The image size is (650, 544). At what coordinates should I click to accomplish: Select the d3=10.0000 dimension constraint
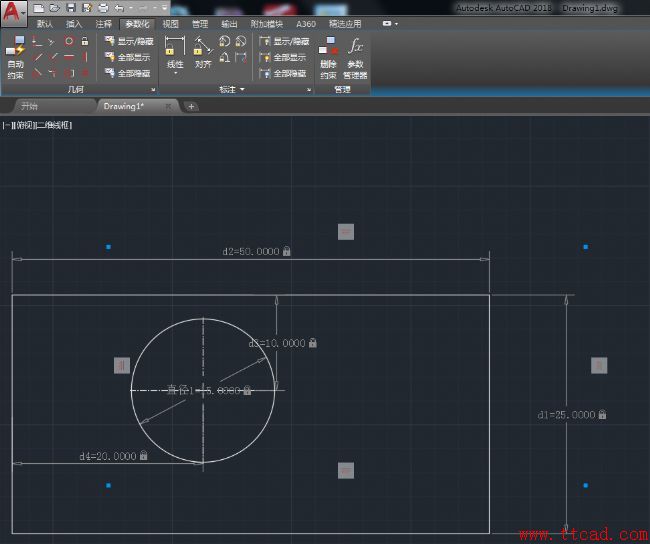[282, 343]
